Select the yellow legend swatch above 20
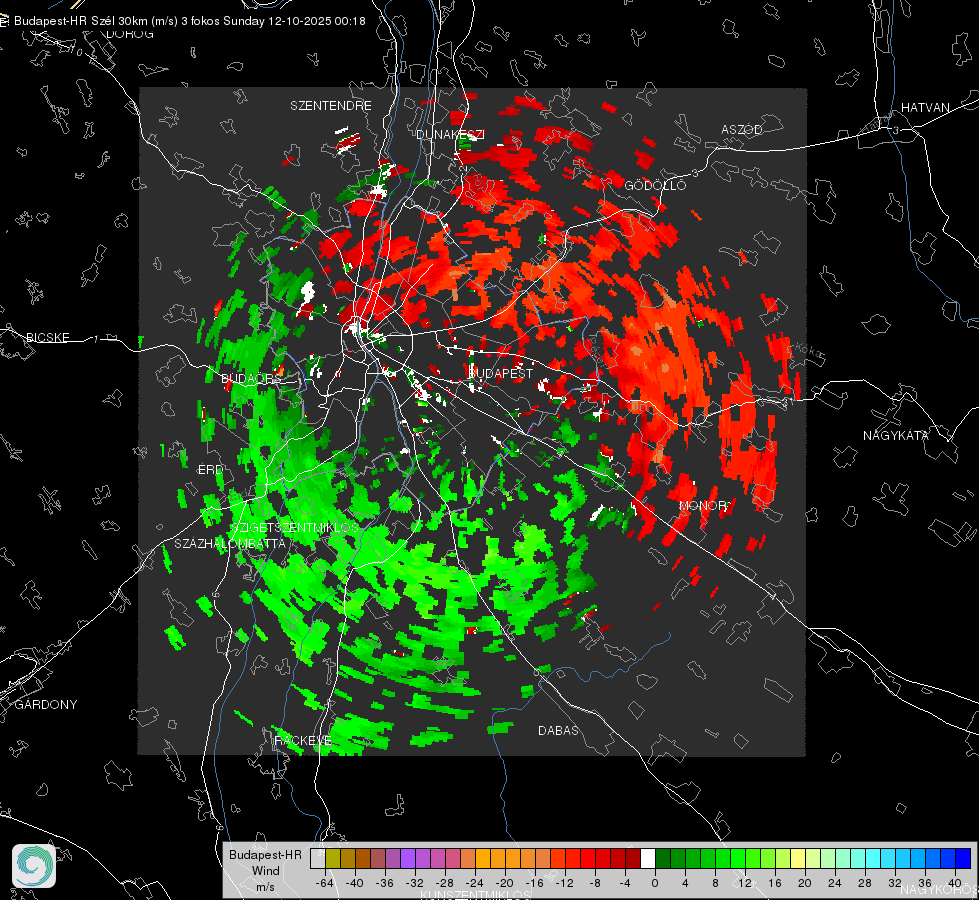This screenshot has height=900, width=979. click(798, 859)
